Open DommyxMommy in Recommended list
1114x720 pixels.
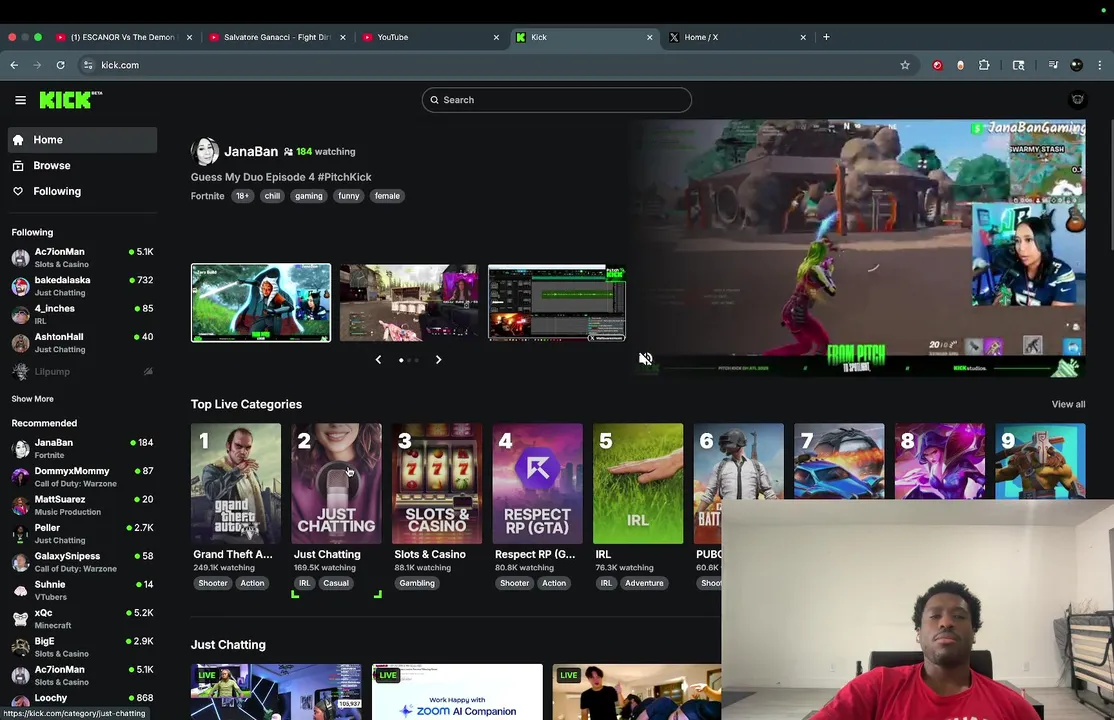pyautogui.click(x=82, y=477)
